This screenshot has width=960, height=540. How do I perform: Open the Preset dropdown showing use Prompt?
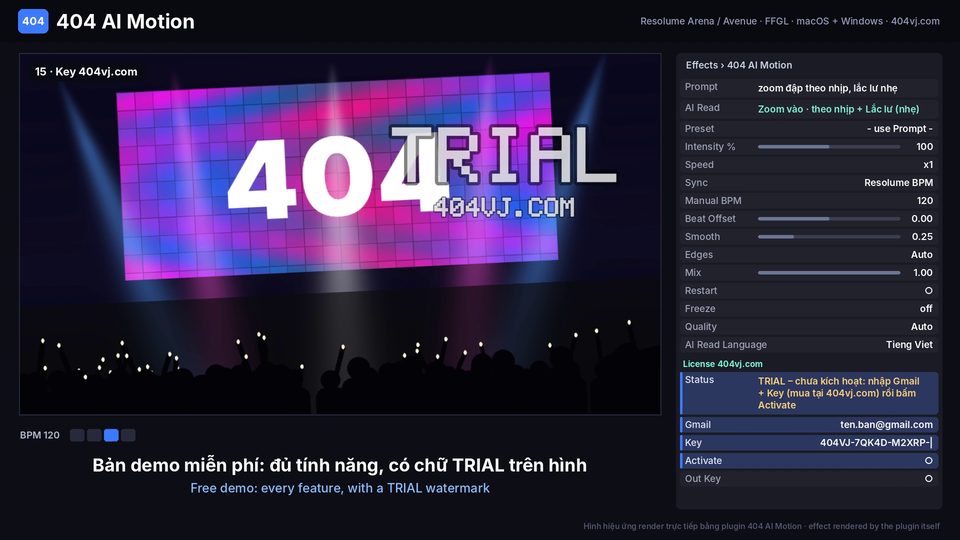899,129
